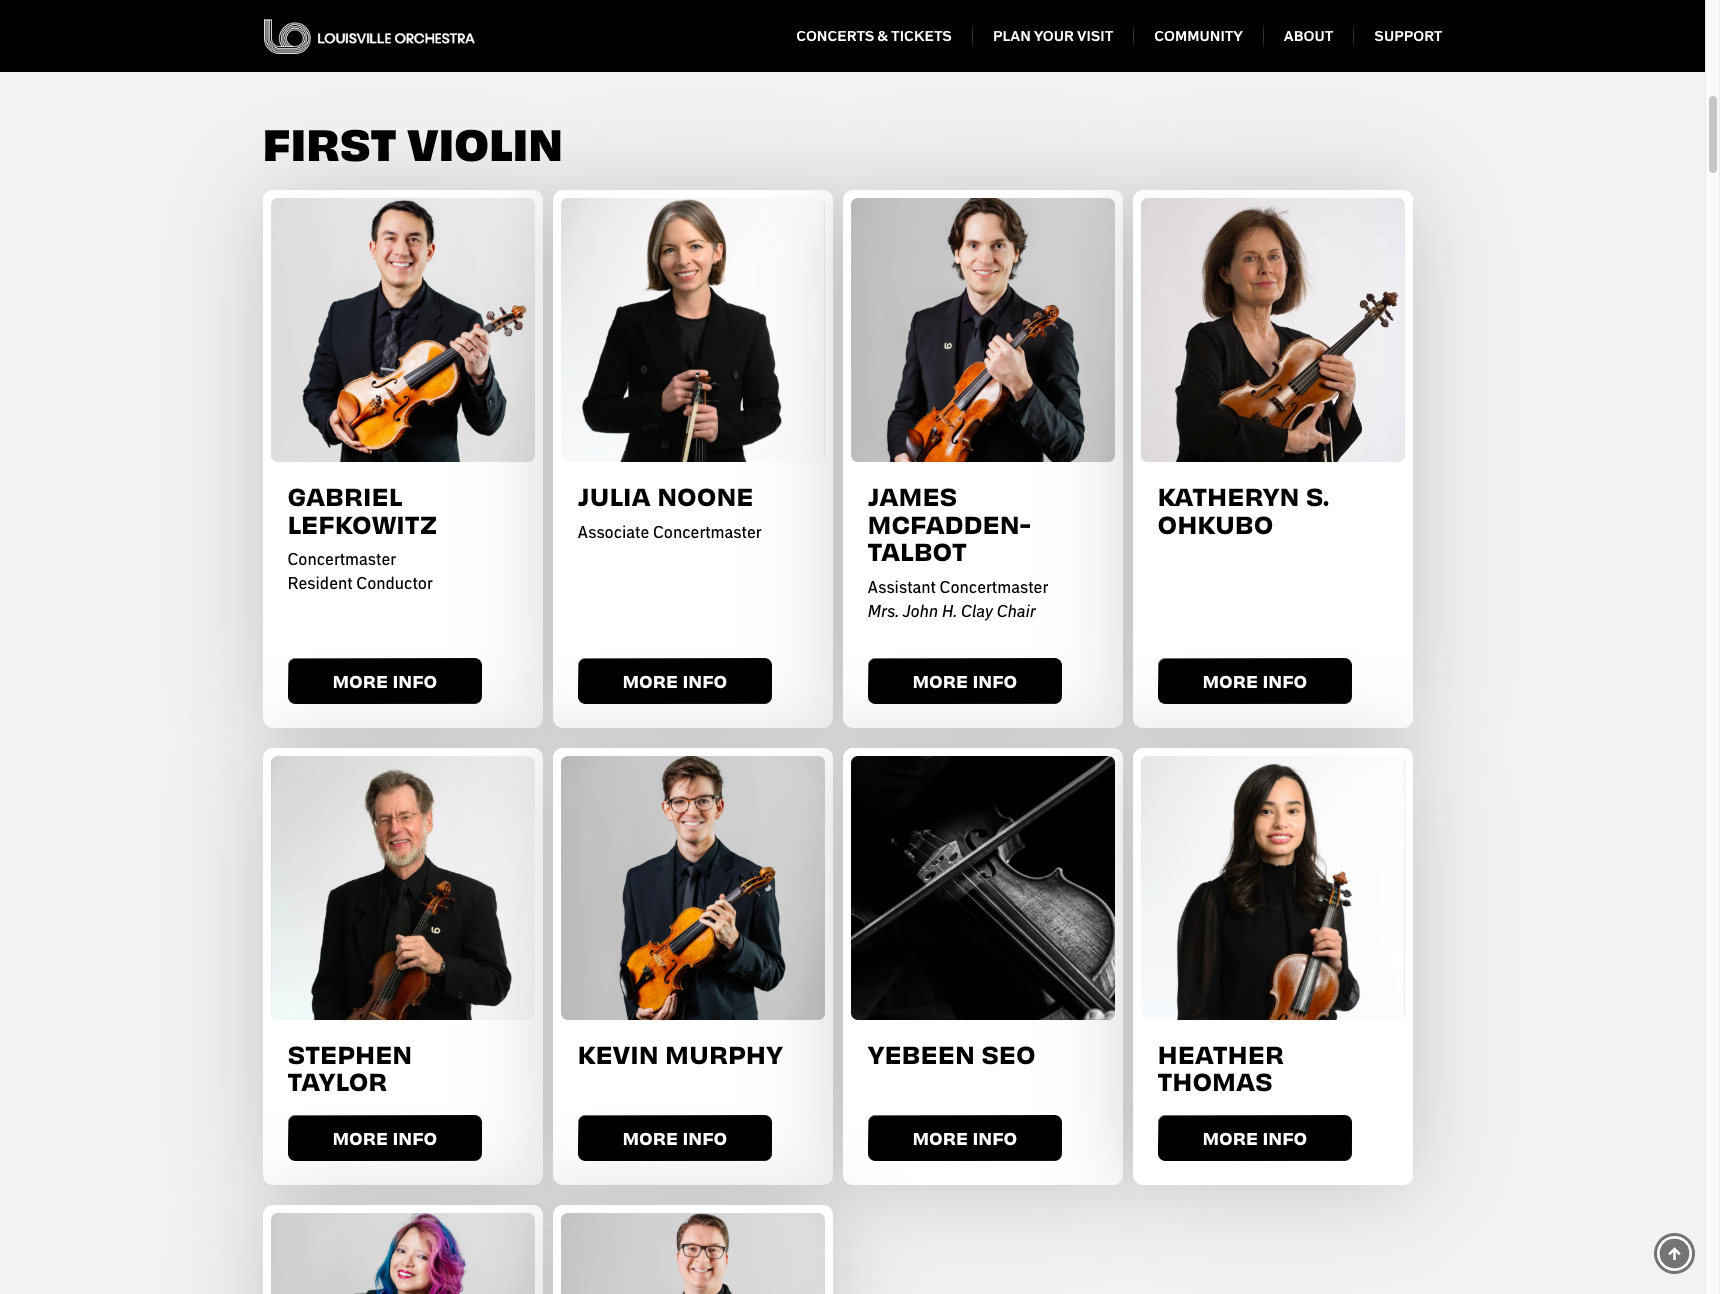This screenshot has height=1294, width=1720.
Task: Open the Community menu
Action: pyautogui.click(x=1198, y=36)
